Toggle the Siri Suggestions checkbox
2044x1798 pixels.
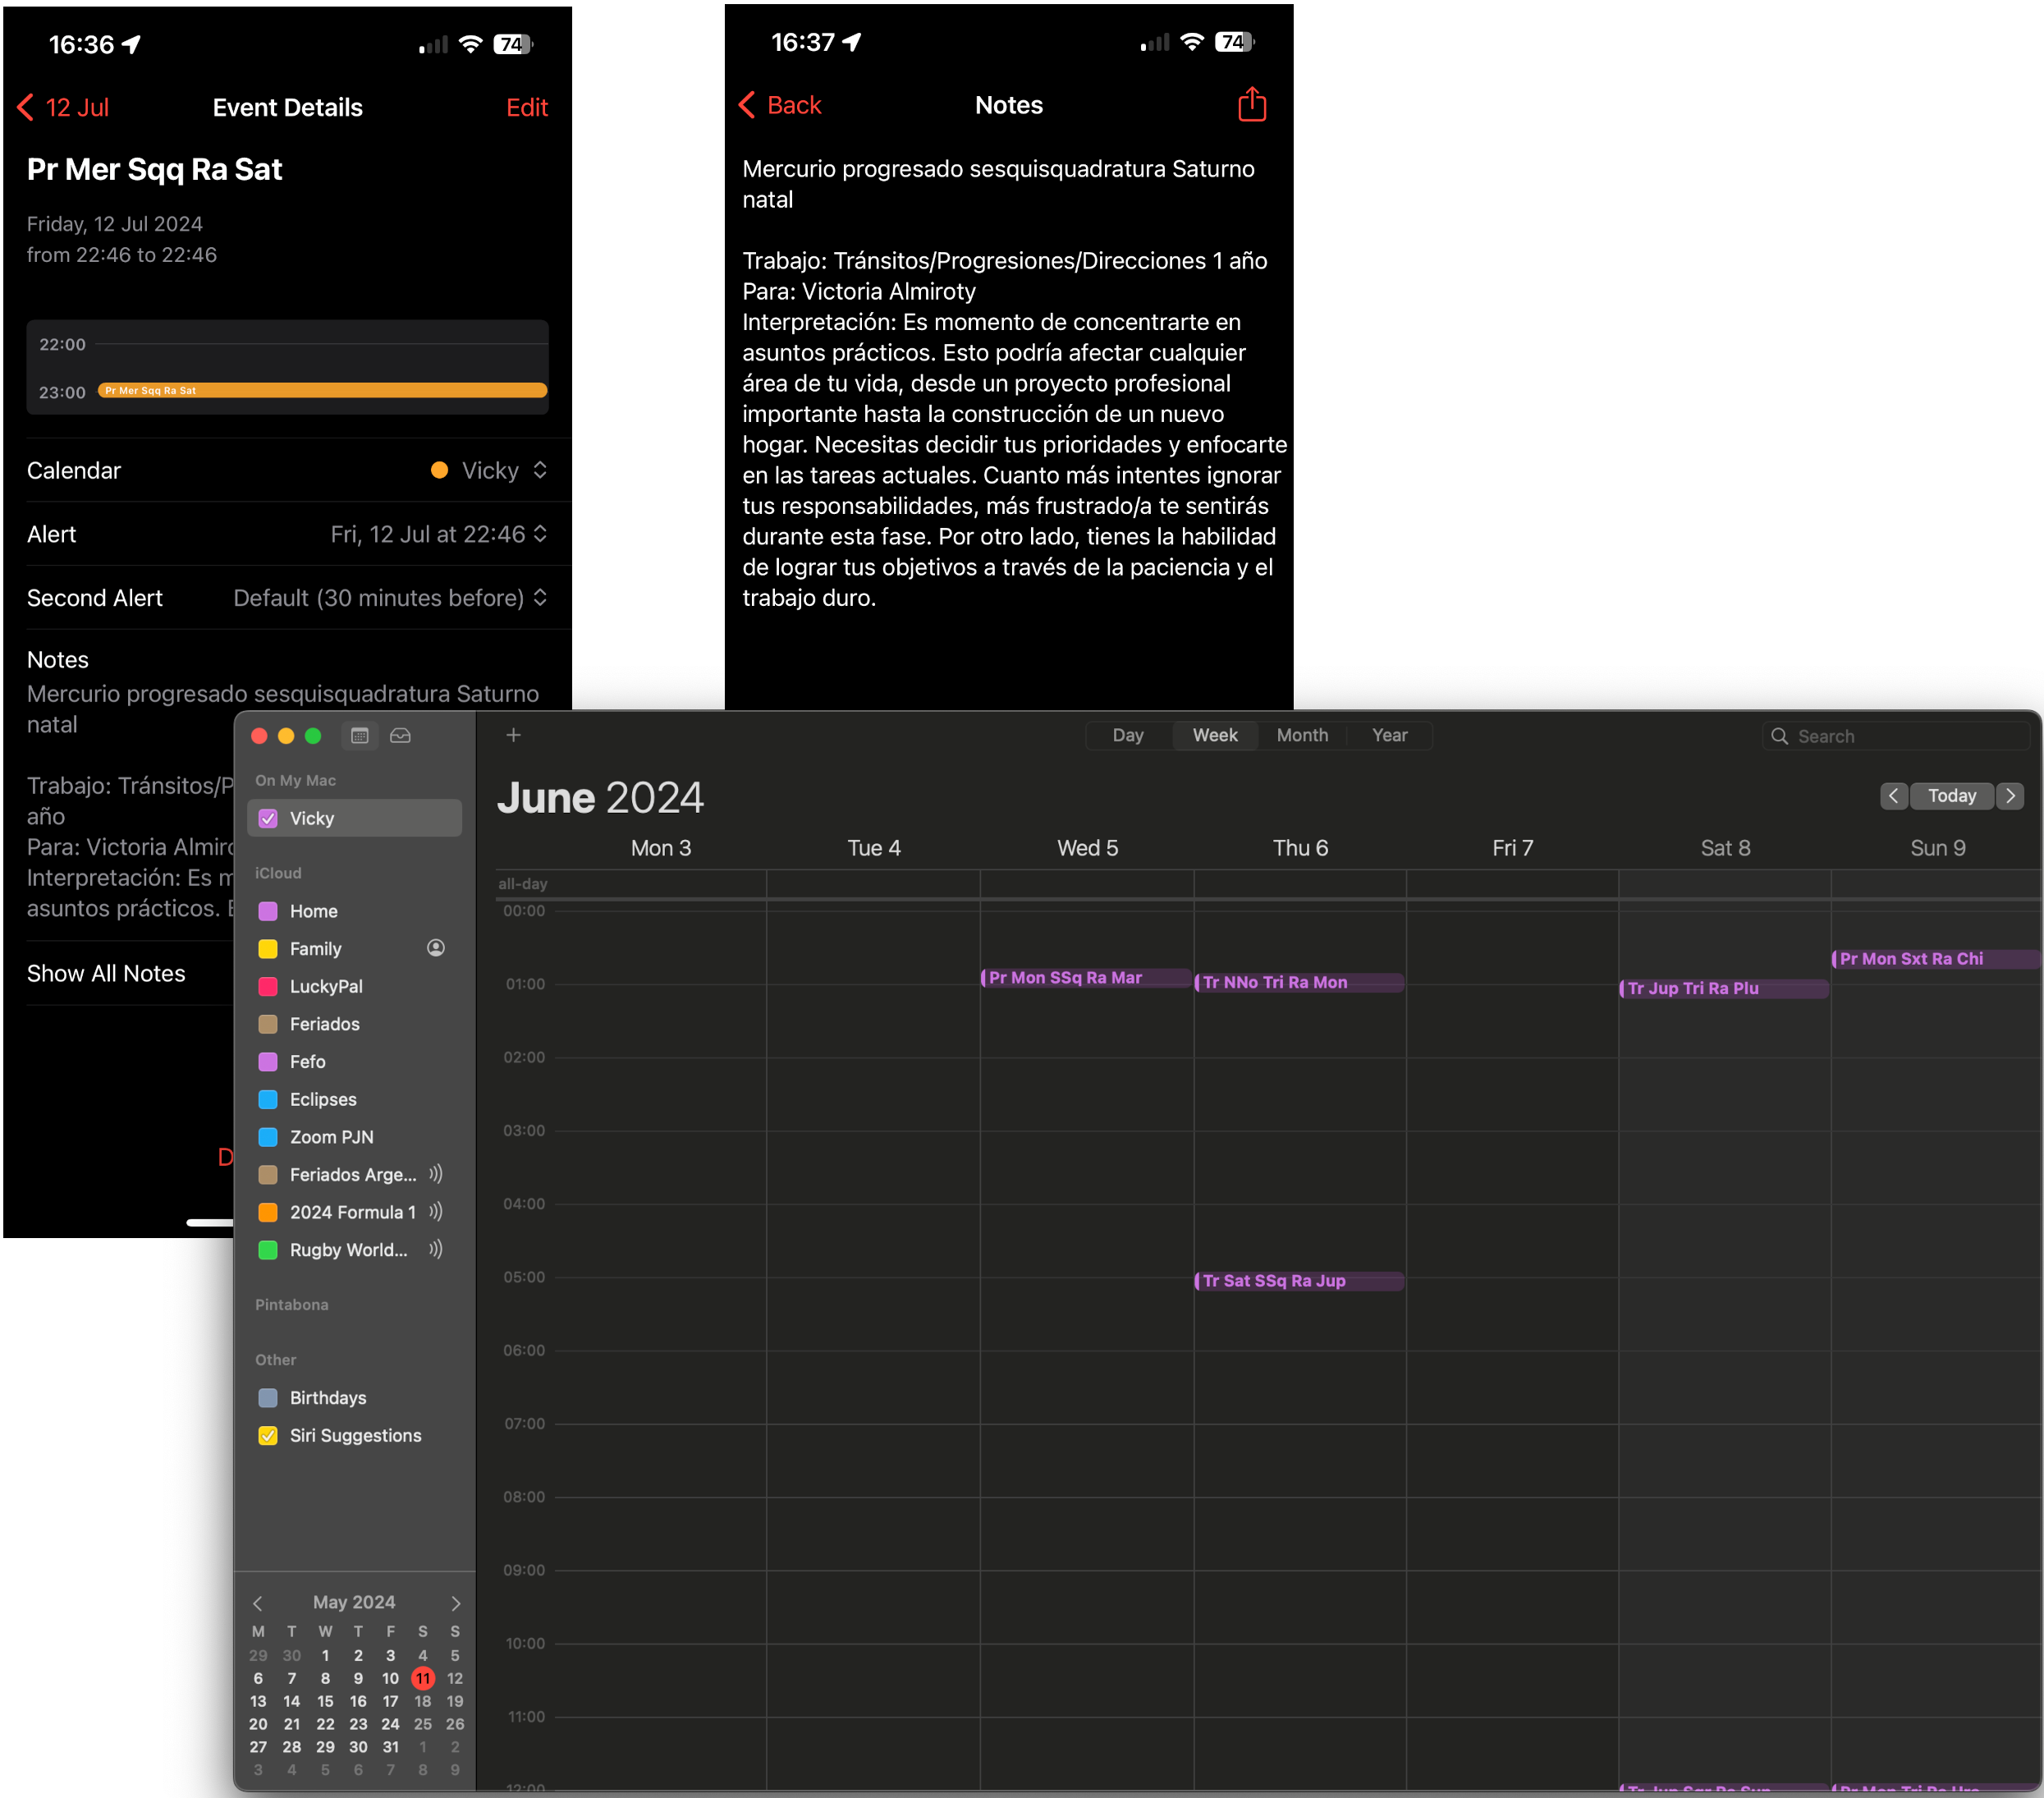(268, 1435)
